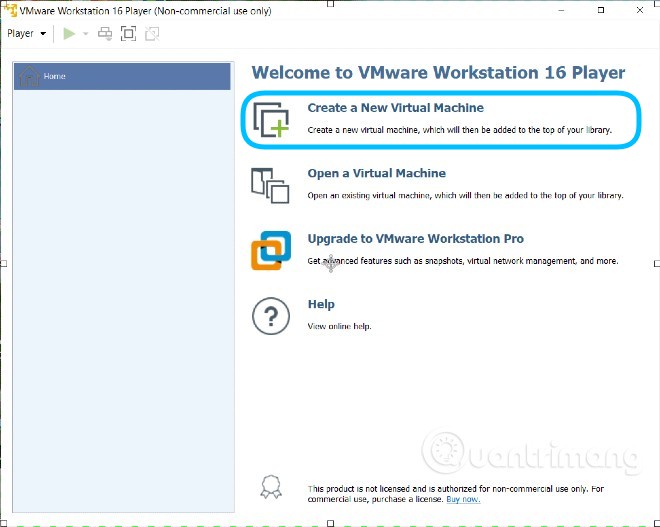Click 'View online help.' text
The width and height of the screenshot is (660, 527).
340,326
